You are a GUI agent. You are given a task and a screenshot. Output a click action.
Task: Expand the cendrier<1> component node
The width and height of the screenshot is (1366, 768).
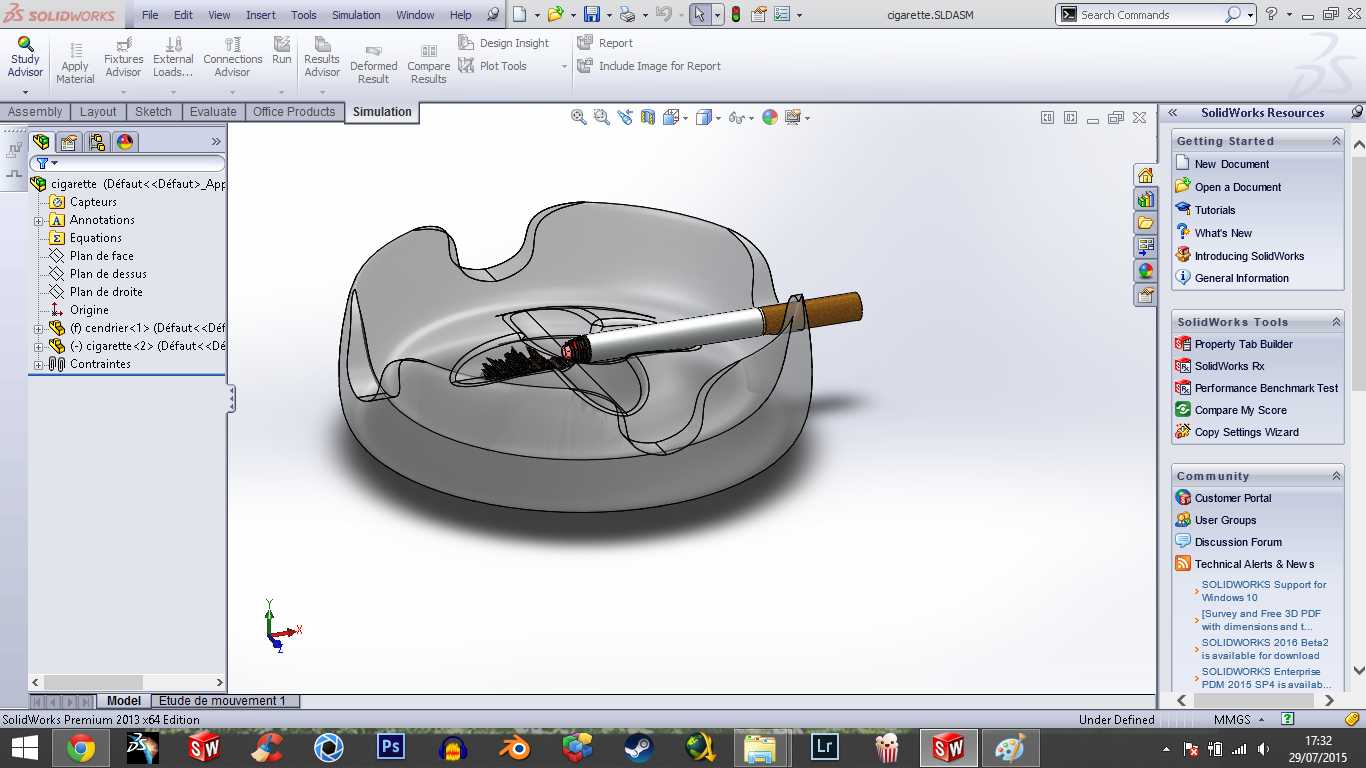pyautogui.click(x=39, y=328)
